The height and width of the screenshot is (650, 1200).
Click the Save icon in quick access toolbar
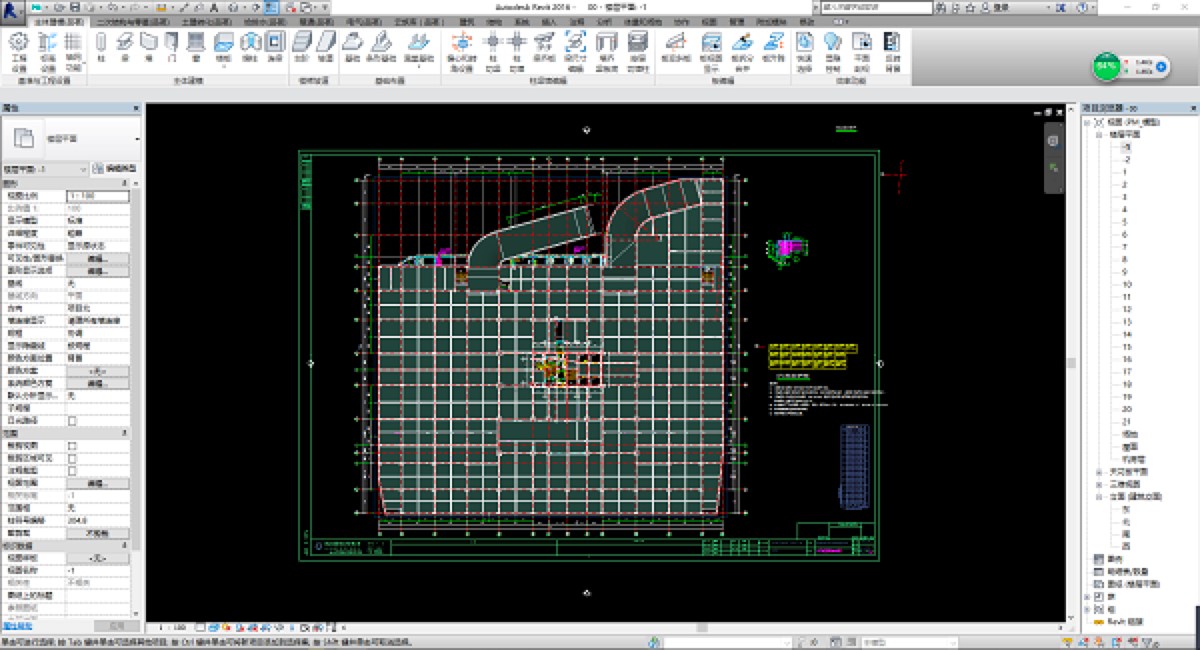pos(75,7)
